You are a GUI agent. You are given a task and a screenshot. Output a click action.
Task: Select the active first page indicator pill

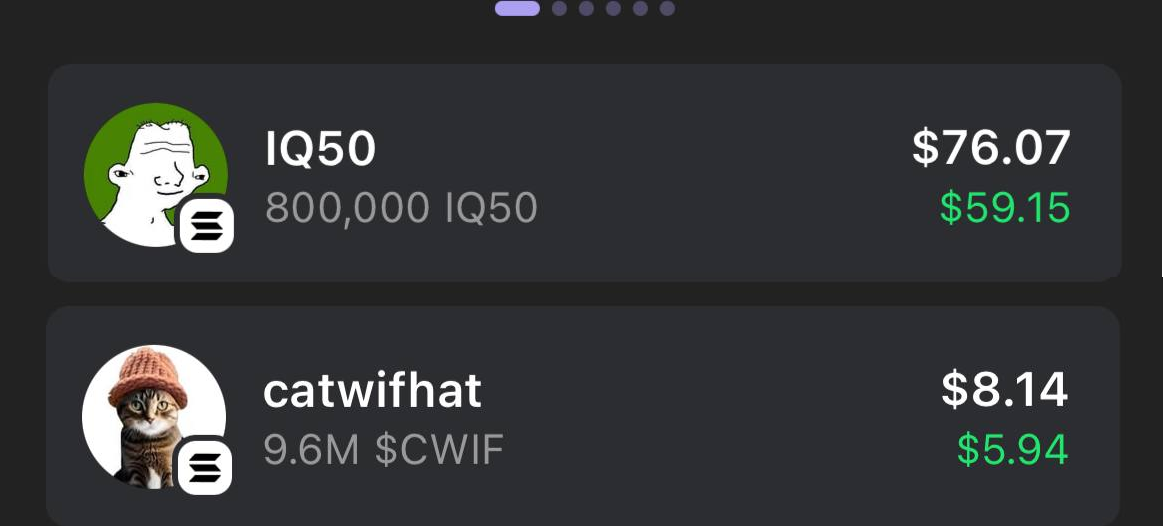click(x=517, y=9)
